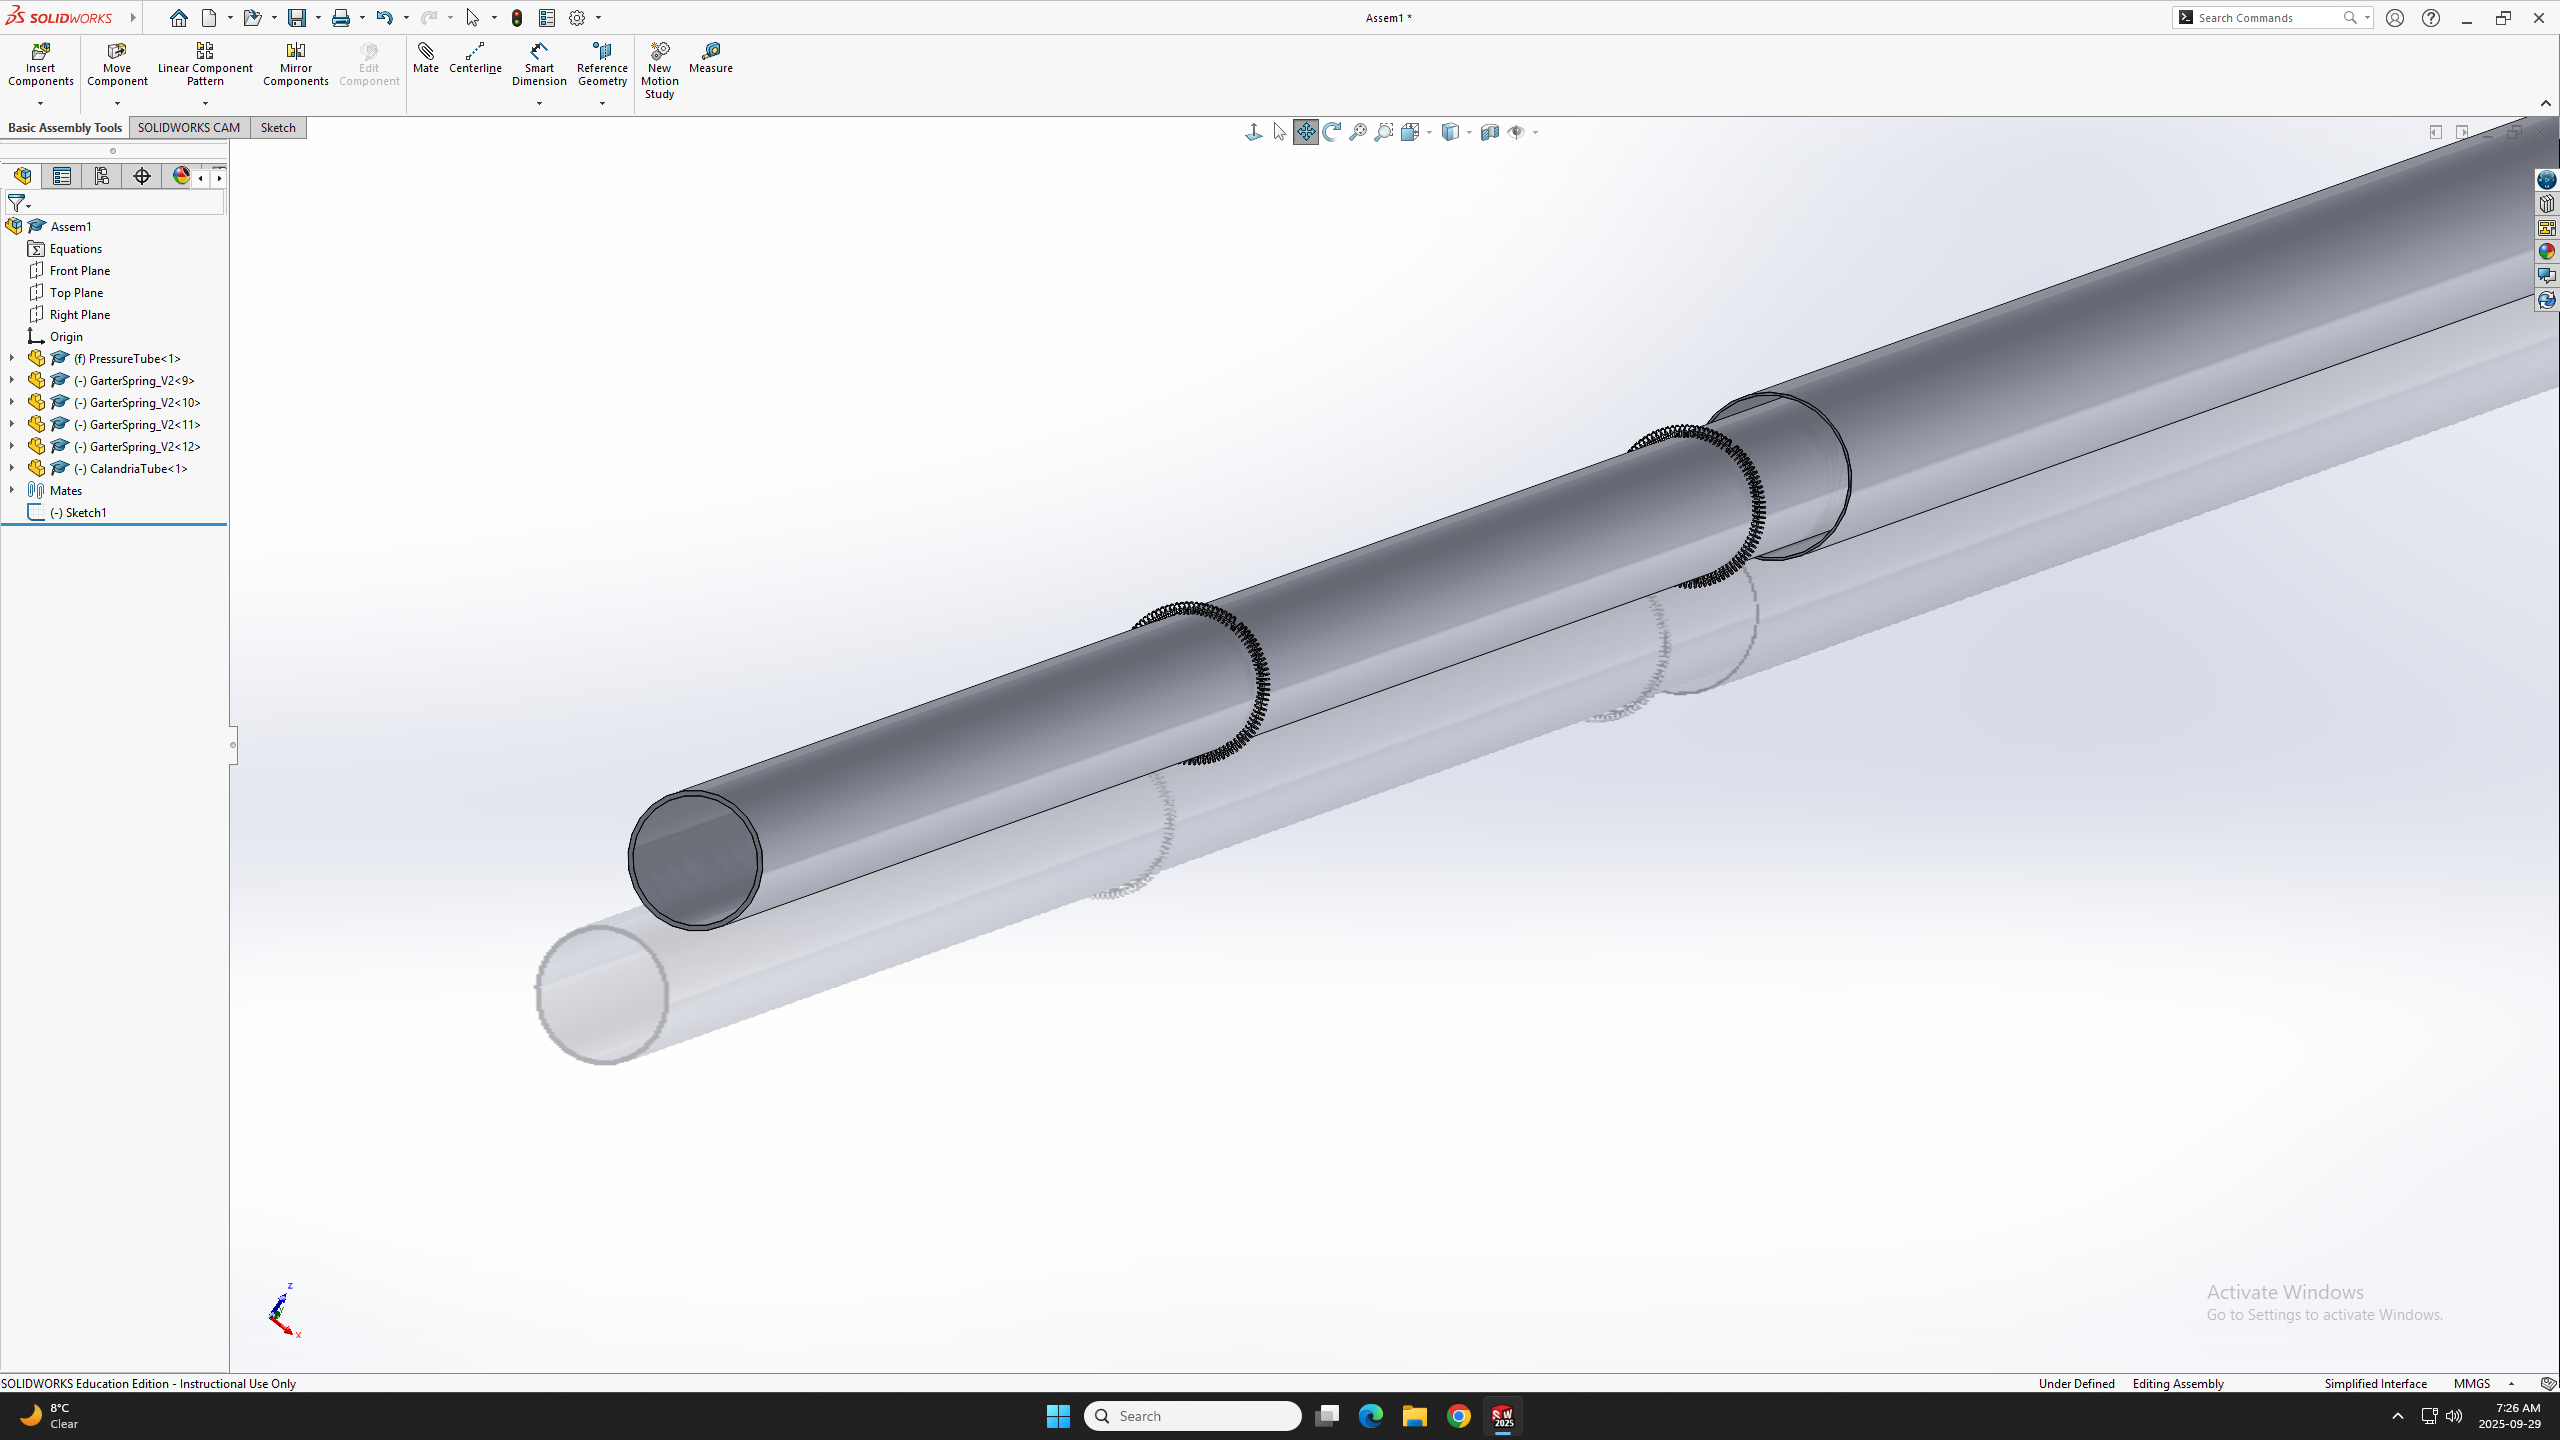
Task: Create a new document
Action: pyautogui.click(x=209, y=18)
